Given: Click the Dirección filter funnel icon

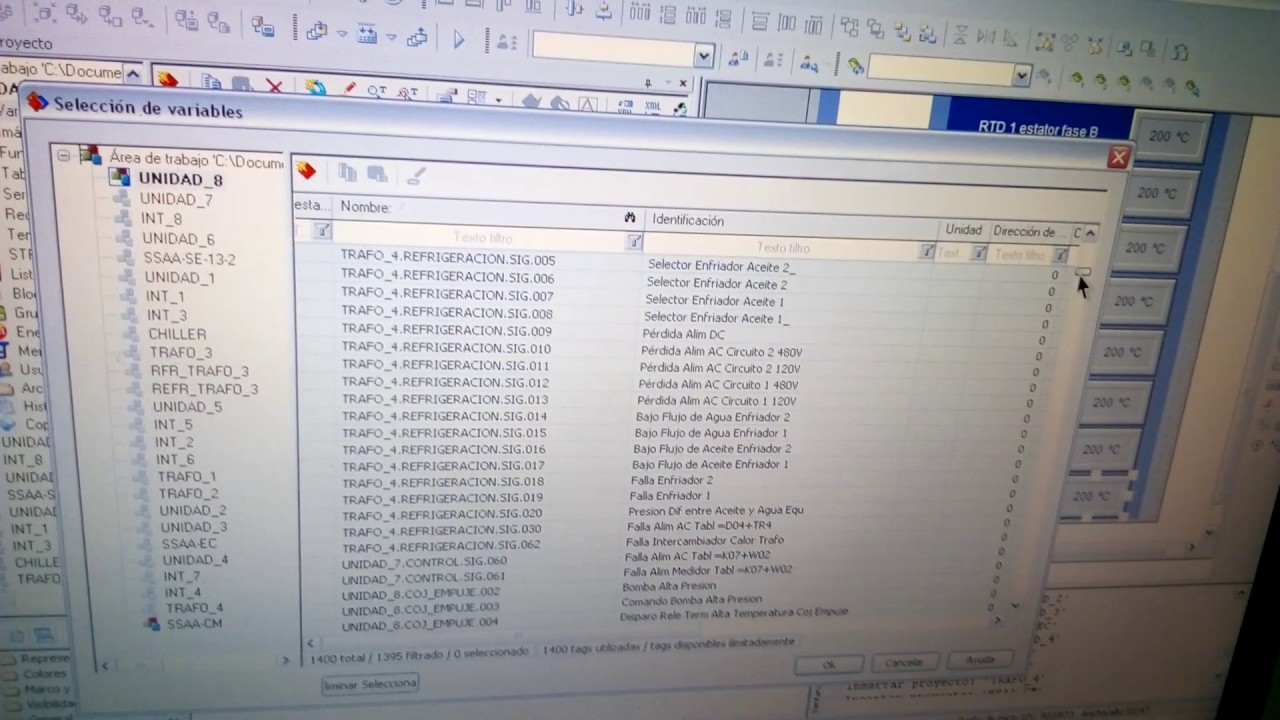Looking at the screenshot, I should click(1060, 255).
